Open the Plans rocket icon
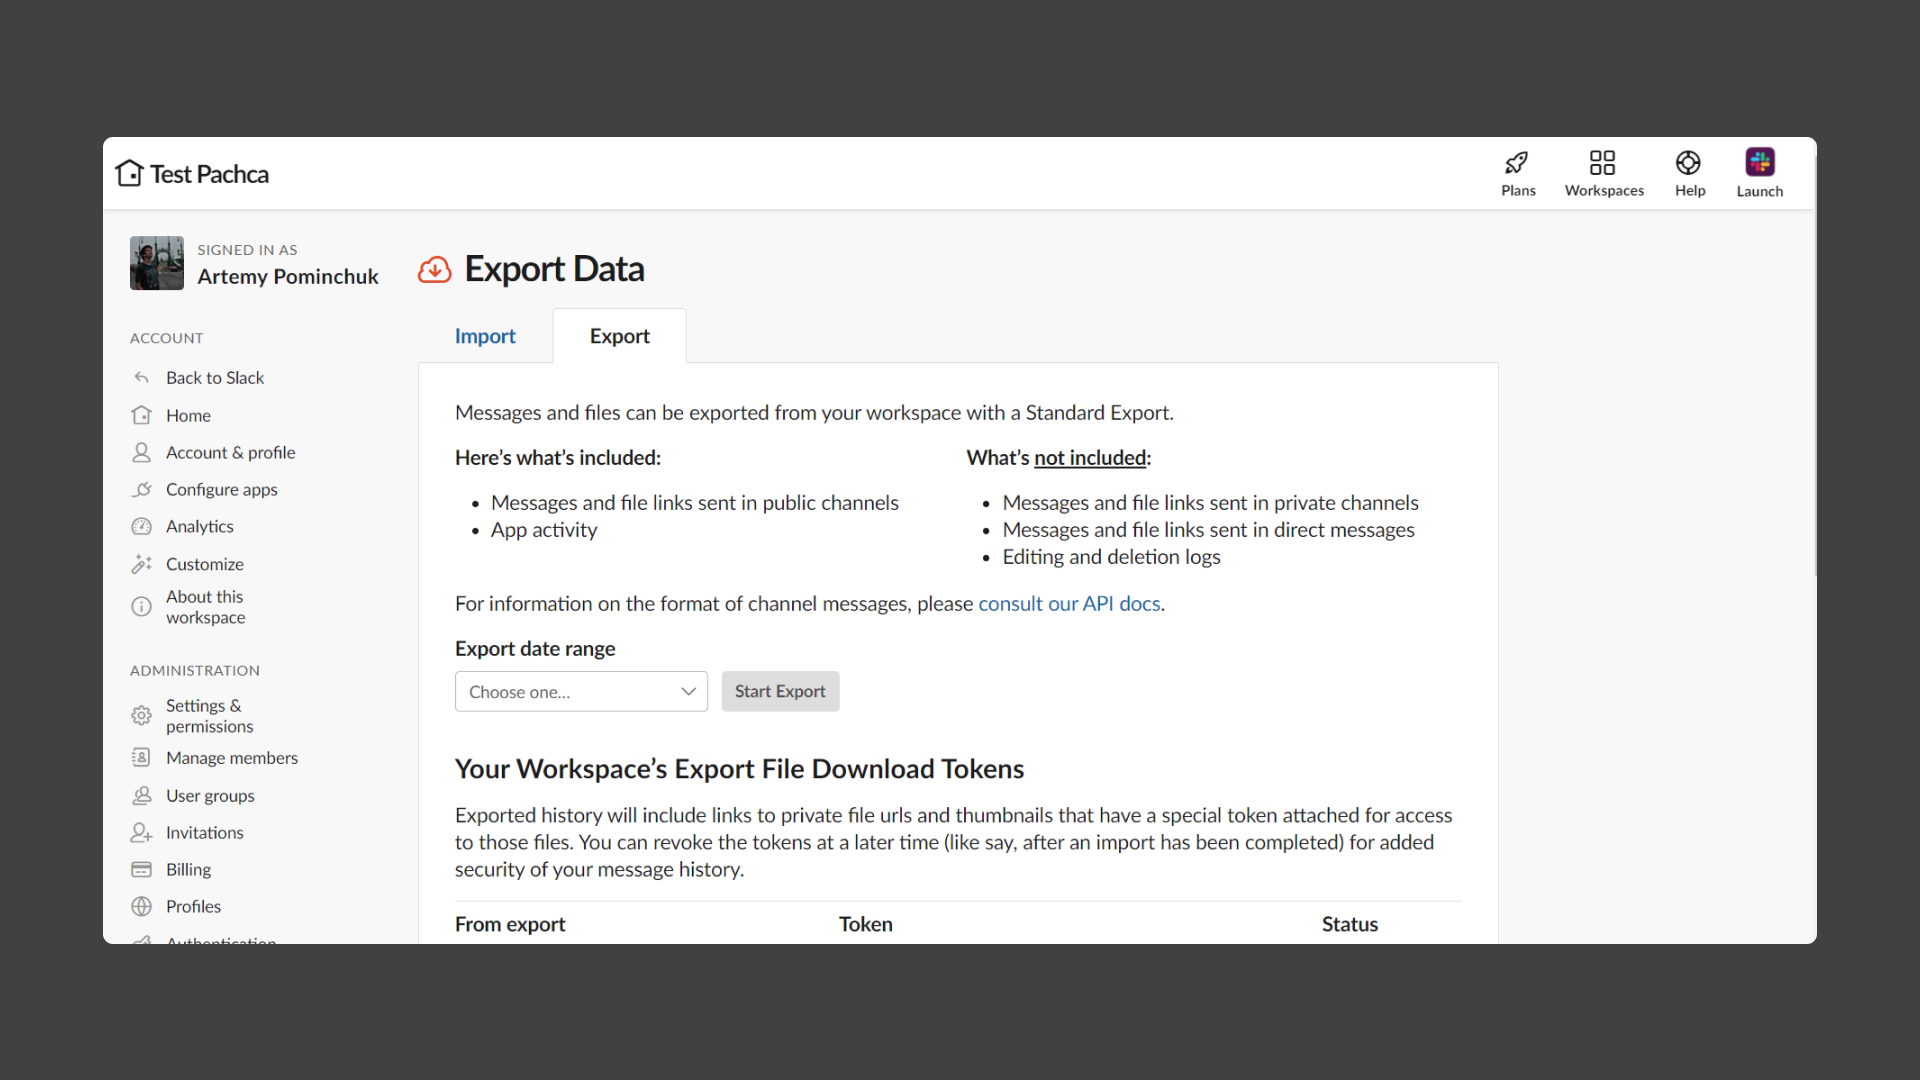The width and height of the screenshot is (1920, 1080). (x=1517, y=163)
